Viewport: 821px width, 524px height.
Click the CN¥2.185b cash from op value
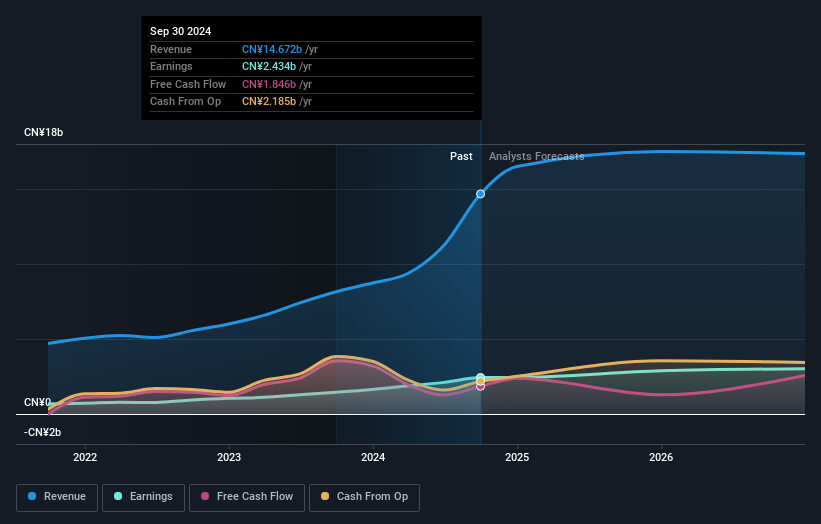269,102
